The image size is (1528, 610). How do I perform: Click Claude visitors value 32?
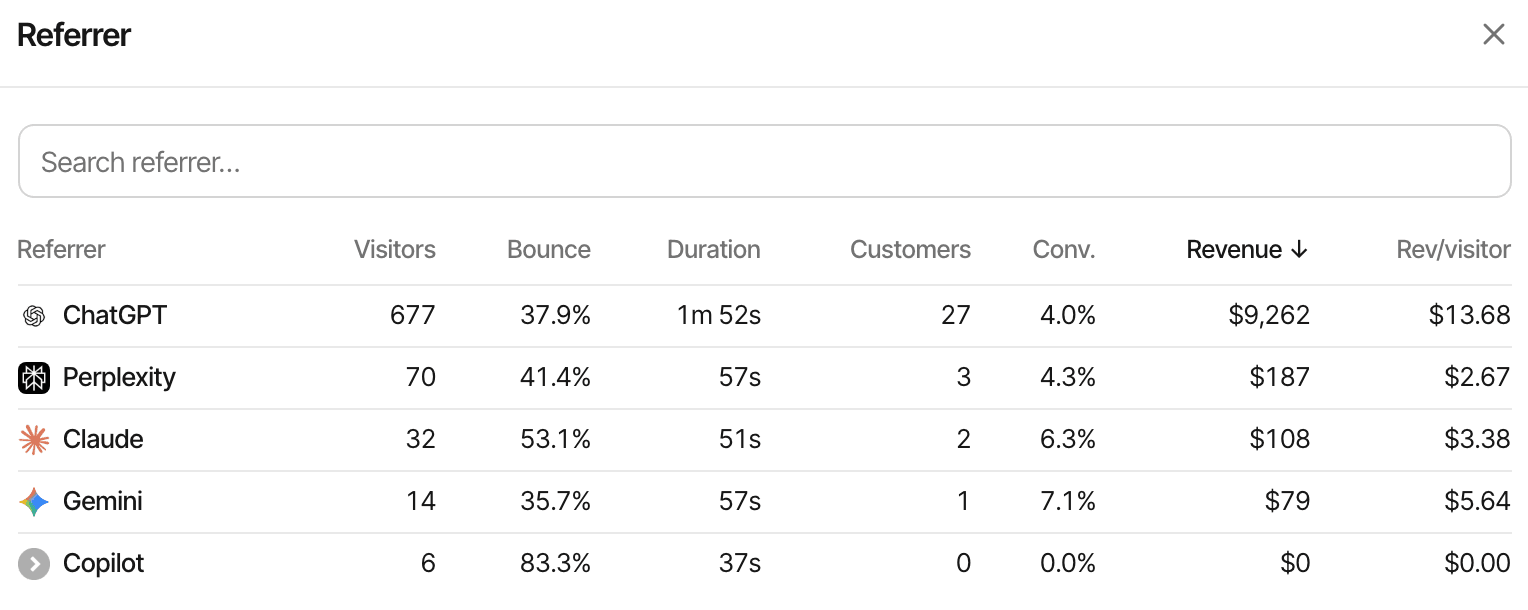pos(421,440)
